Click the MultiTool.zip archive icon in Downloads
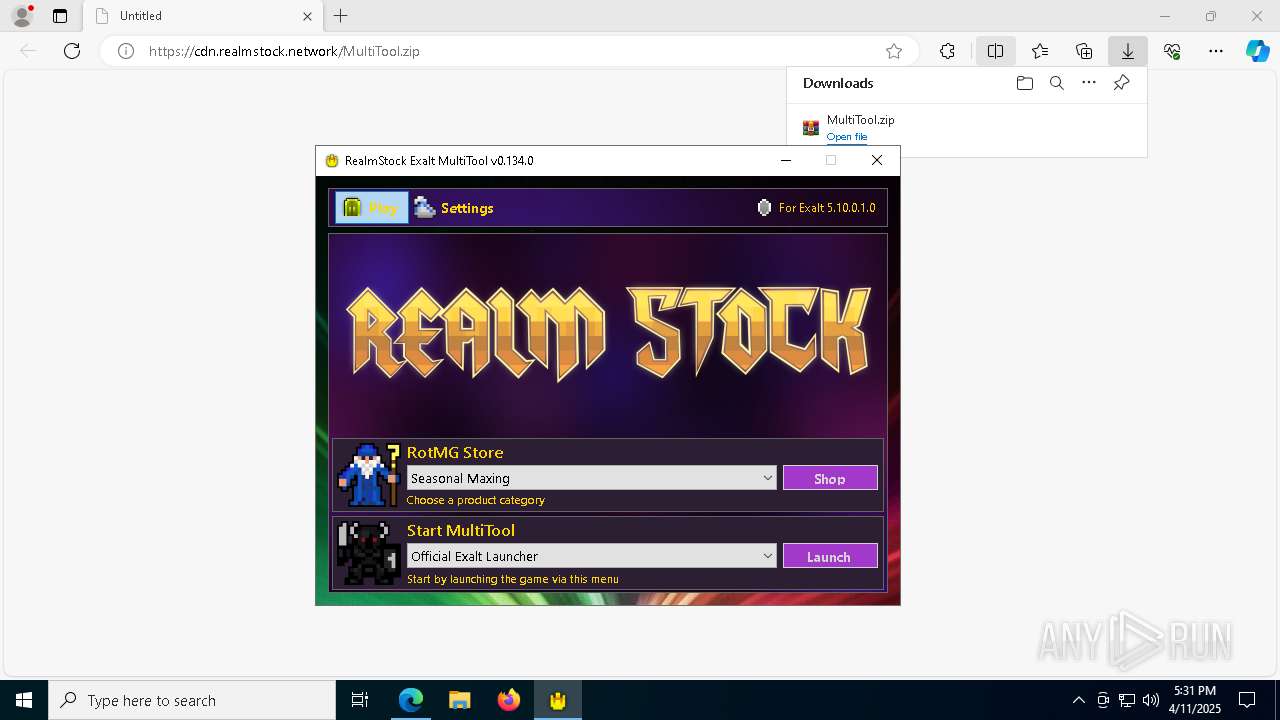The image size is (1280, 720). click(811, 128)
